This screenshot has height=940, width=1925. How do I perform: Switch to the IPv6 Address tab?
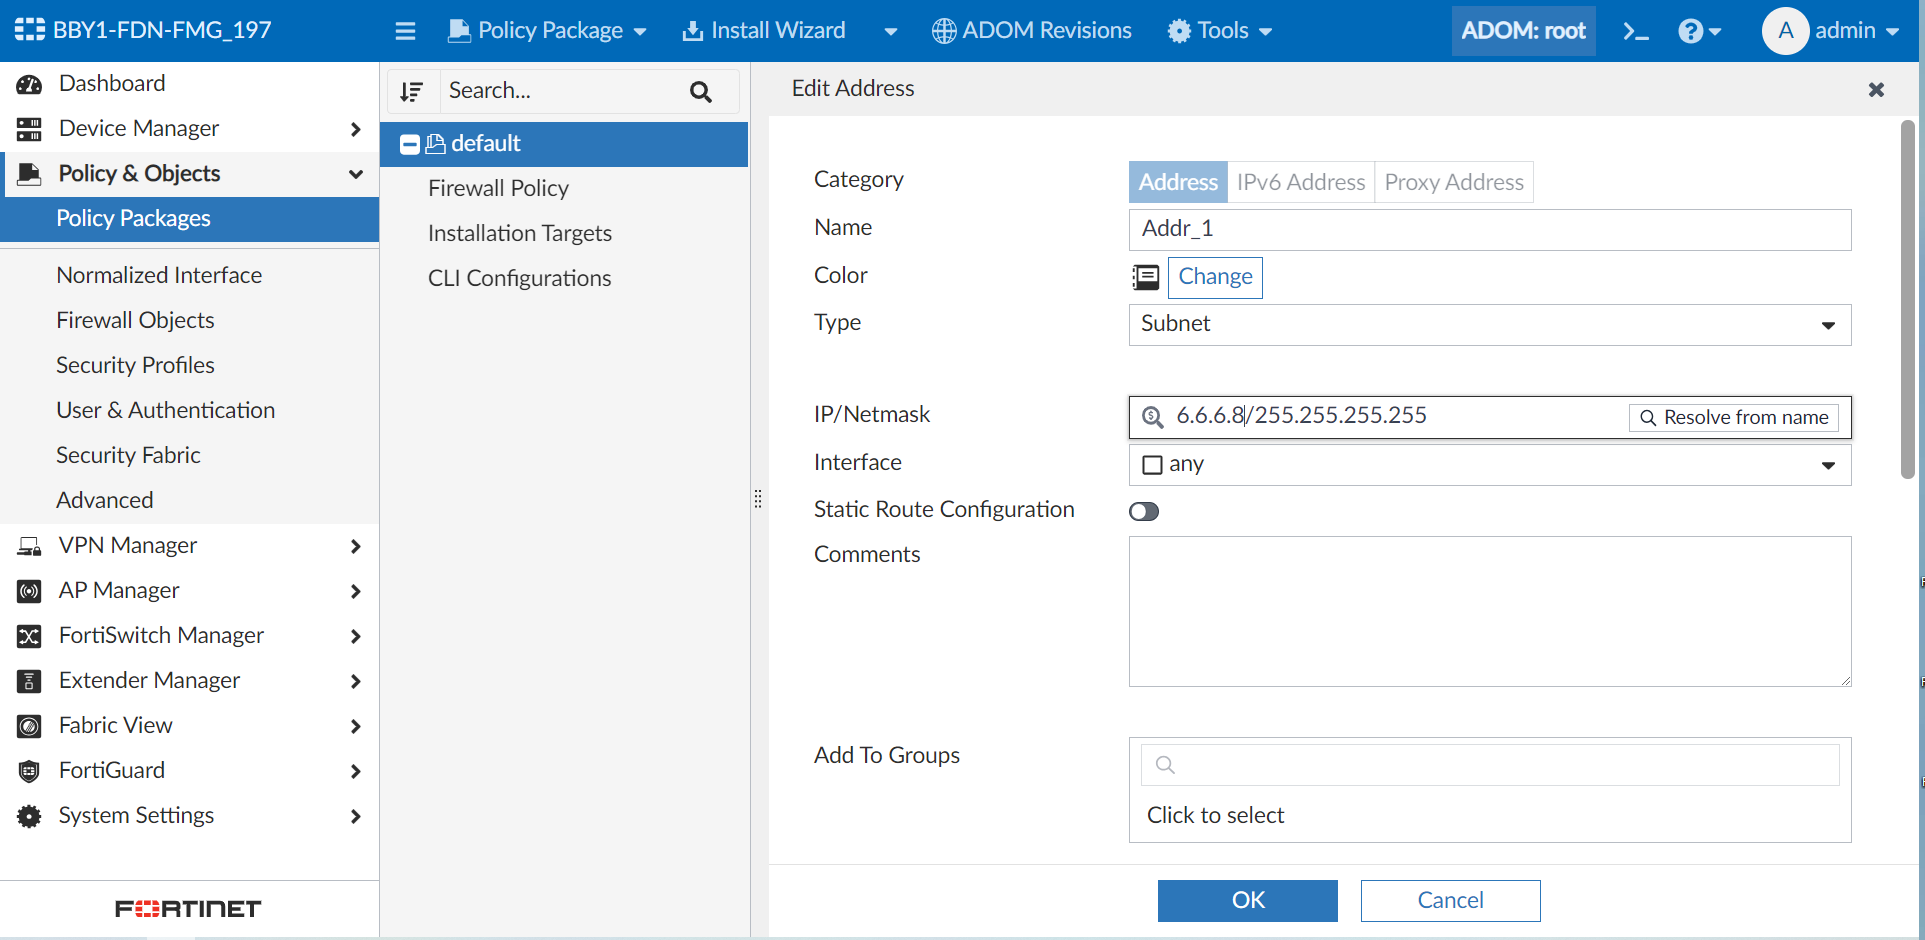click(1300, 182)
